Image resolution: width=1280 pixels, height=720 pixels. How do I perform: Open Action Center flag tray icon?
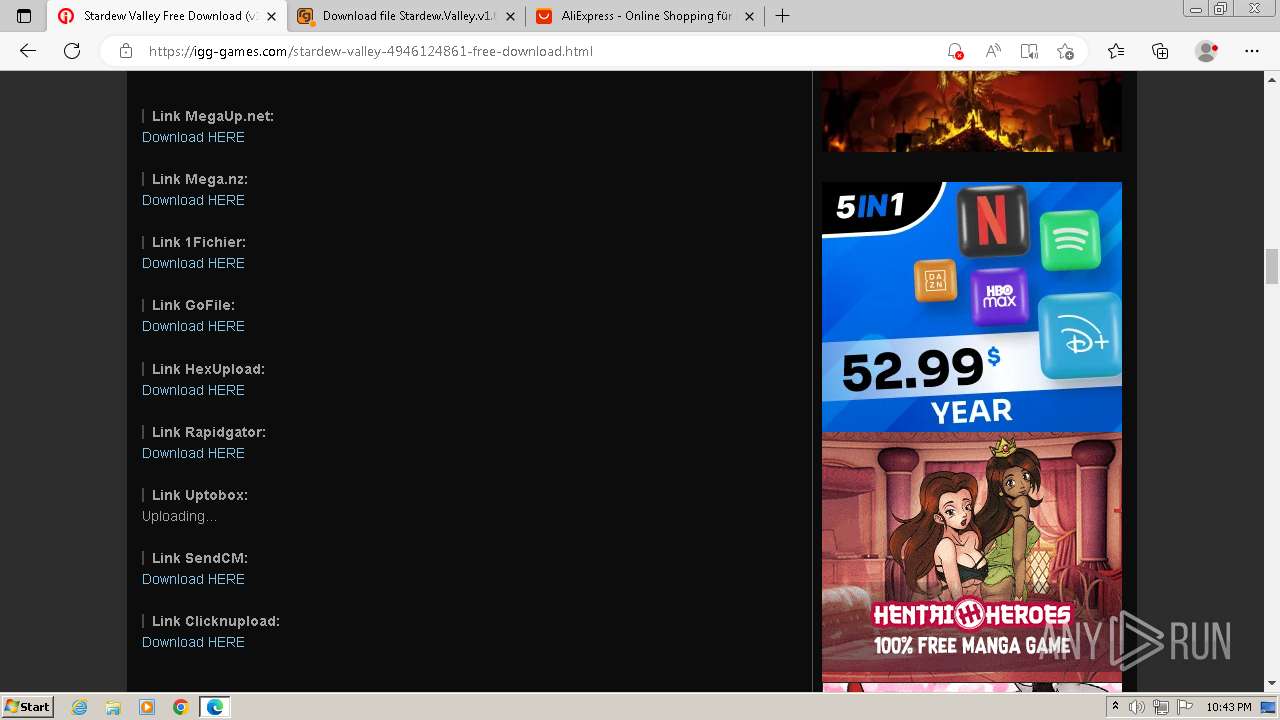1184,707
